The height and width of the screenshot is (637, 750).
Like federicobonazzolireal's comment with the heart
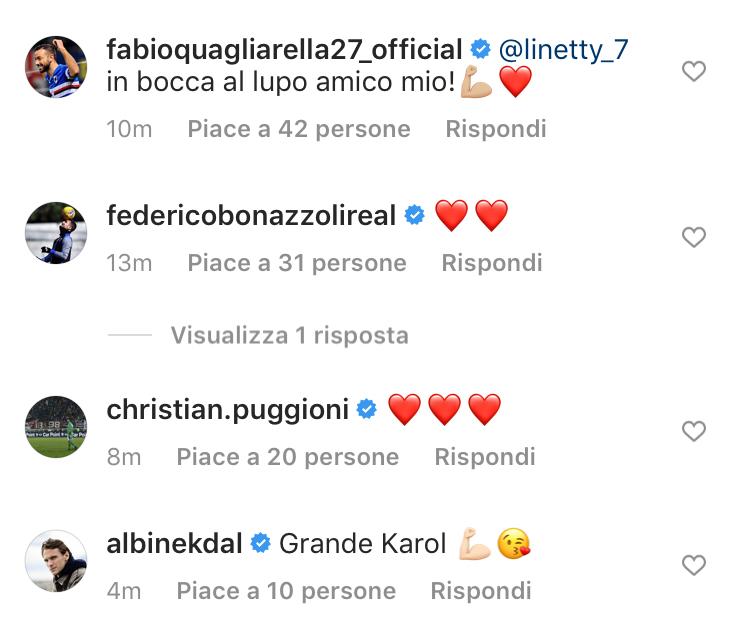(693, 237)
